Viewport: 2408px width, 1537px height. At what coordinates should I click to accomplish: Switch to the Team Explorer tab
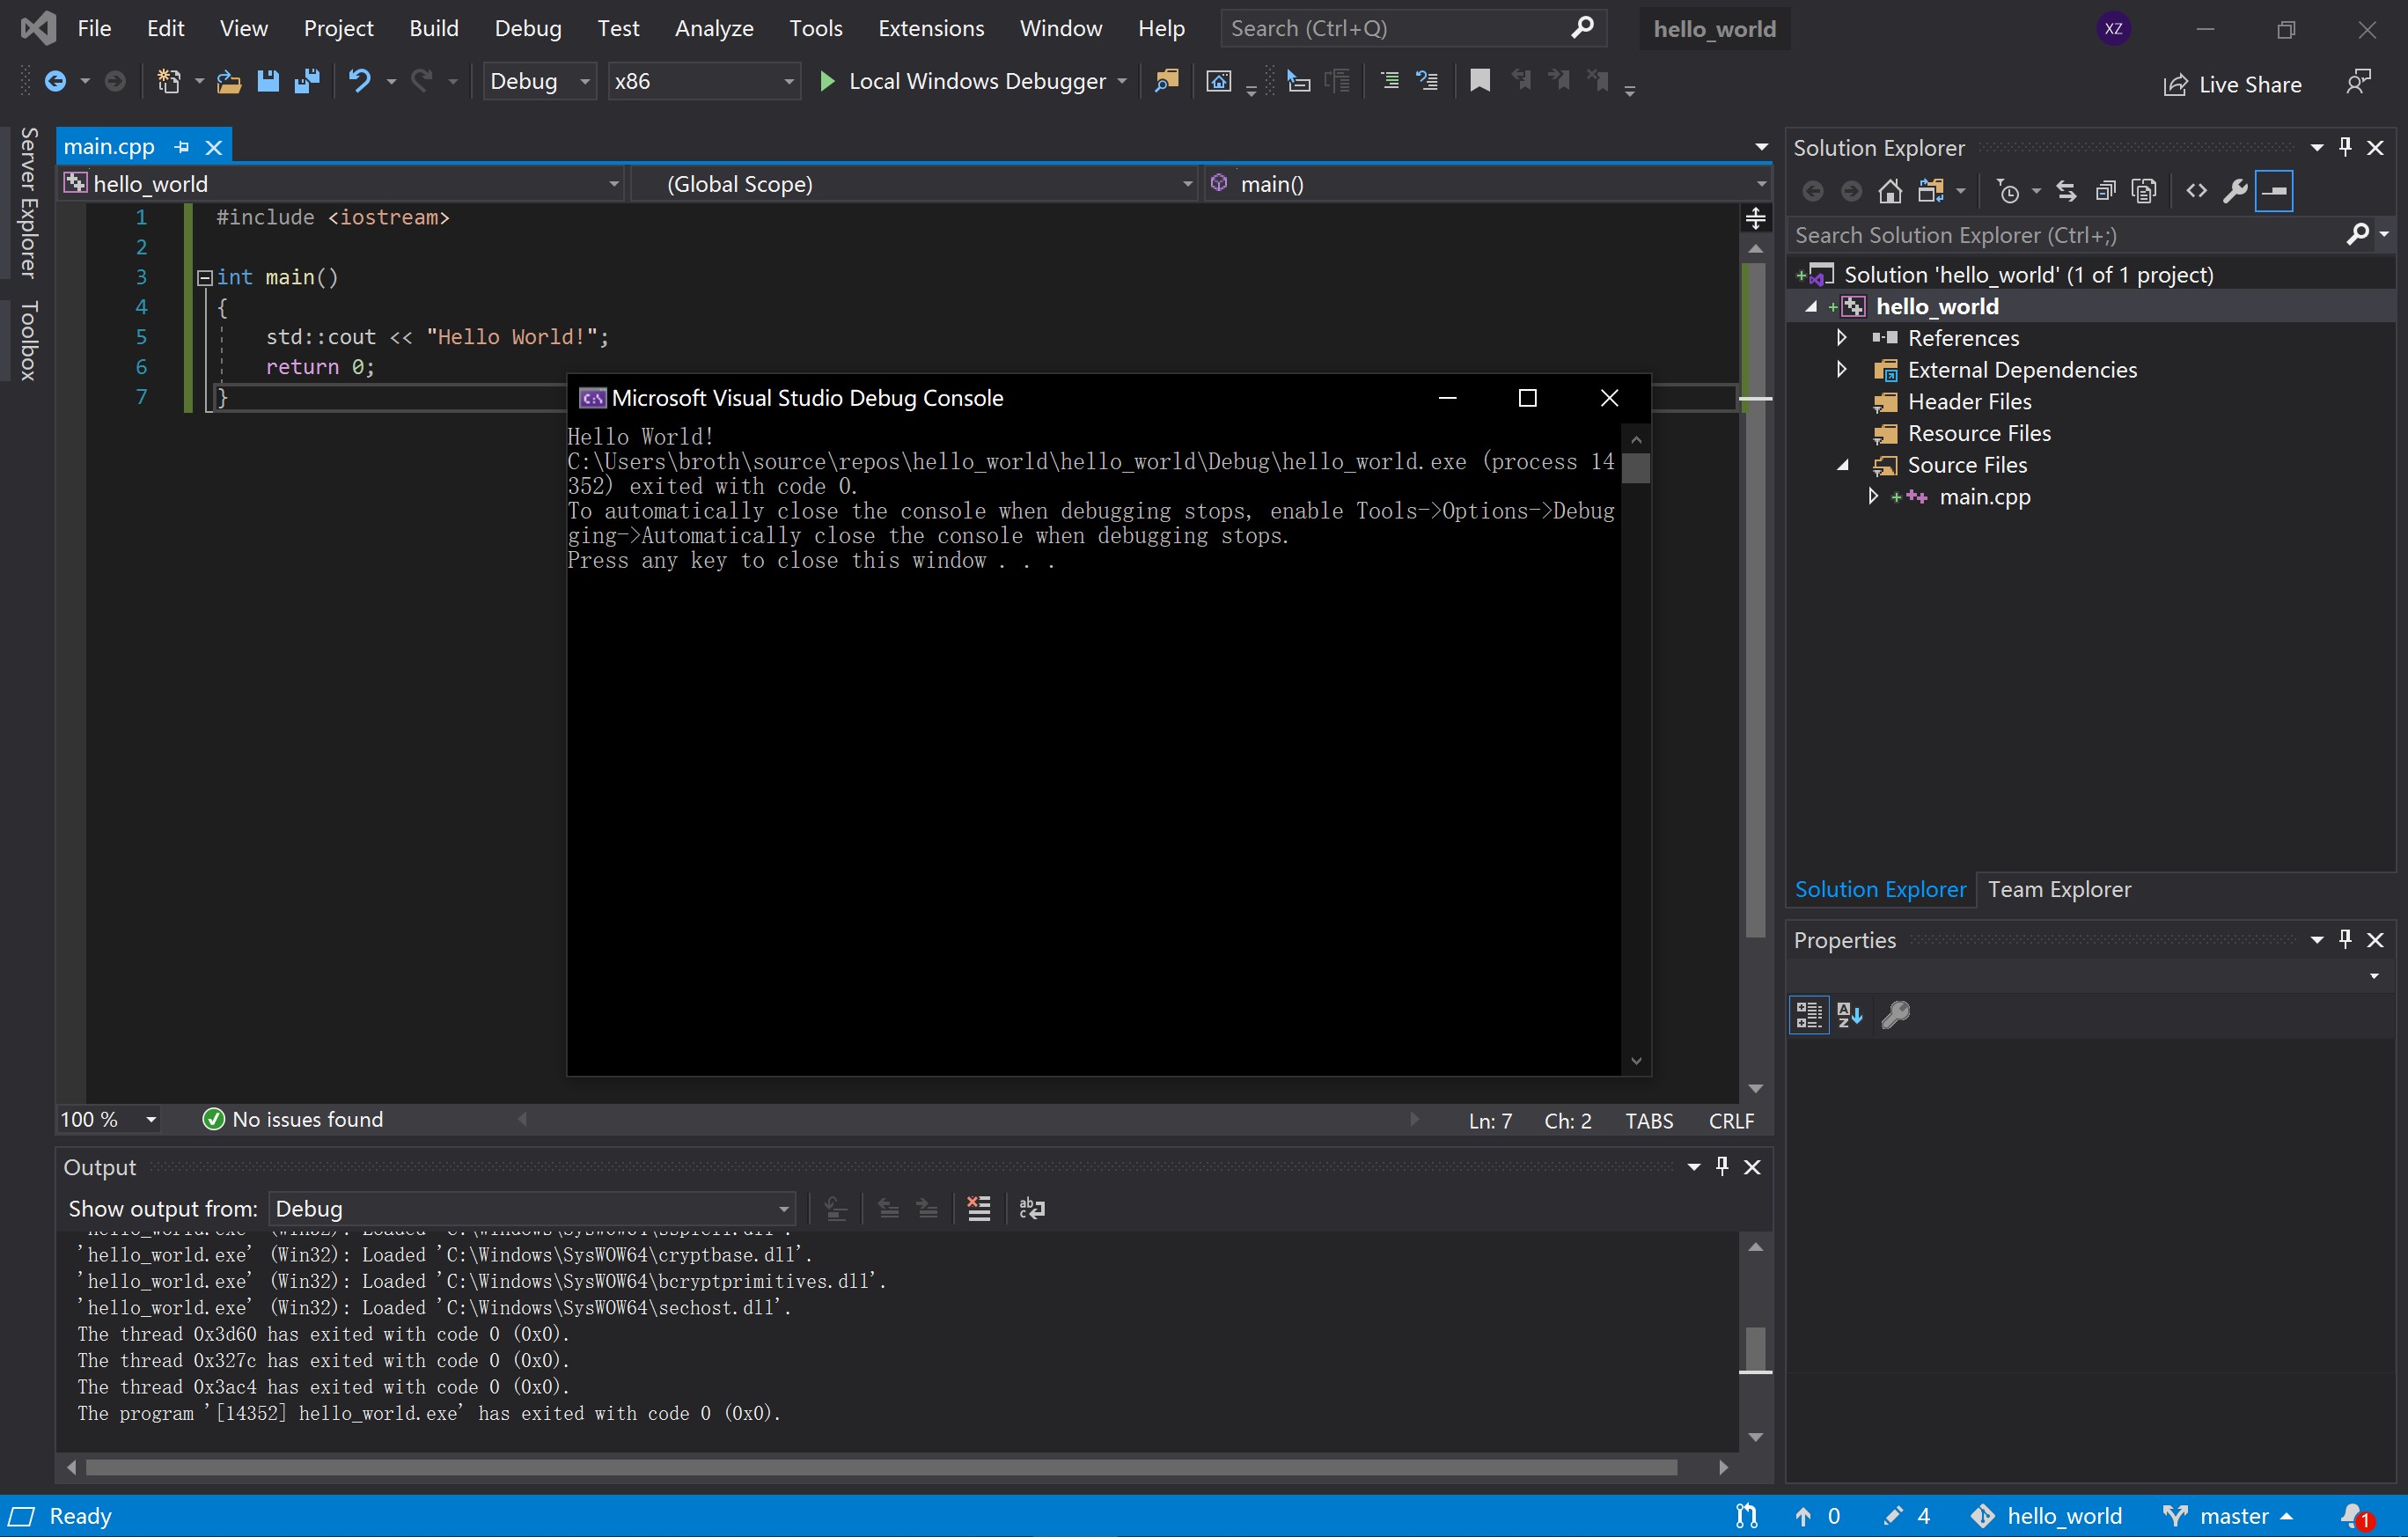2059,889
